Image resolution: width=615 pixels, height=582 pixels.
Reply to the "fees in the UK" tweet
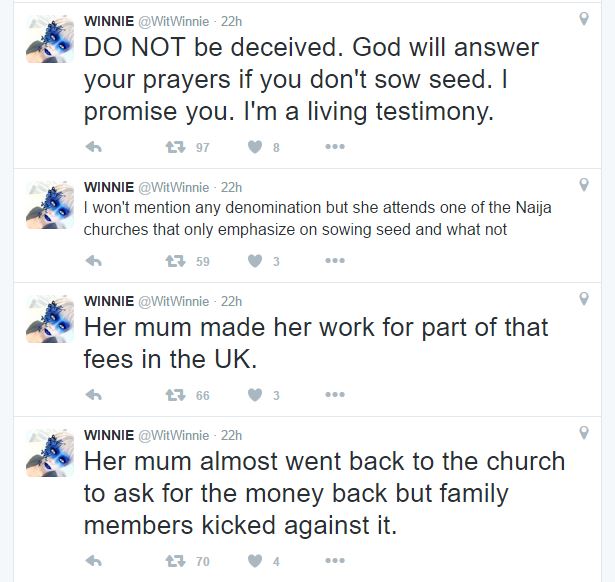coord(95,395)
